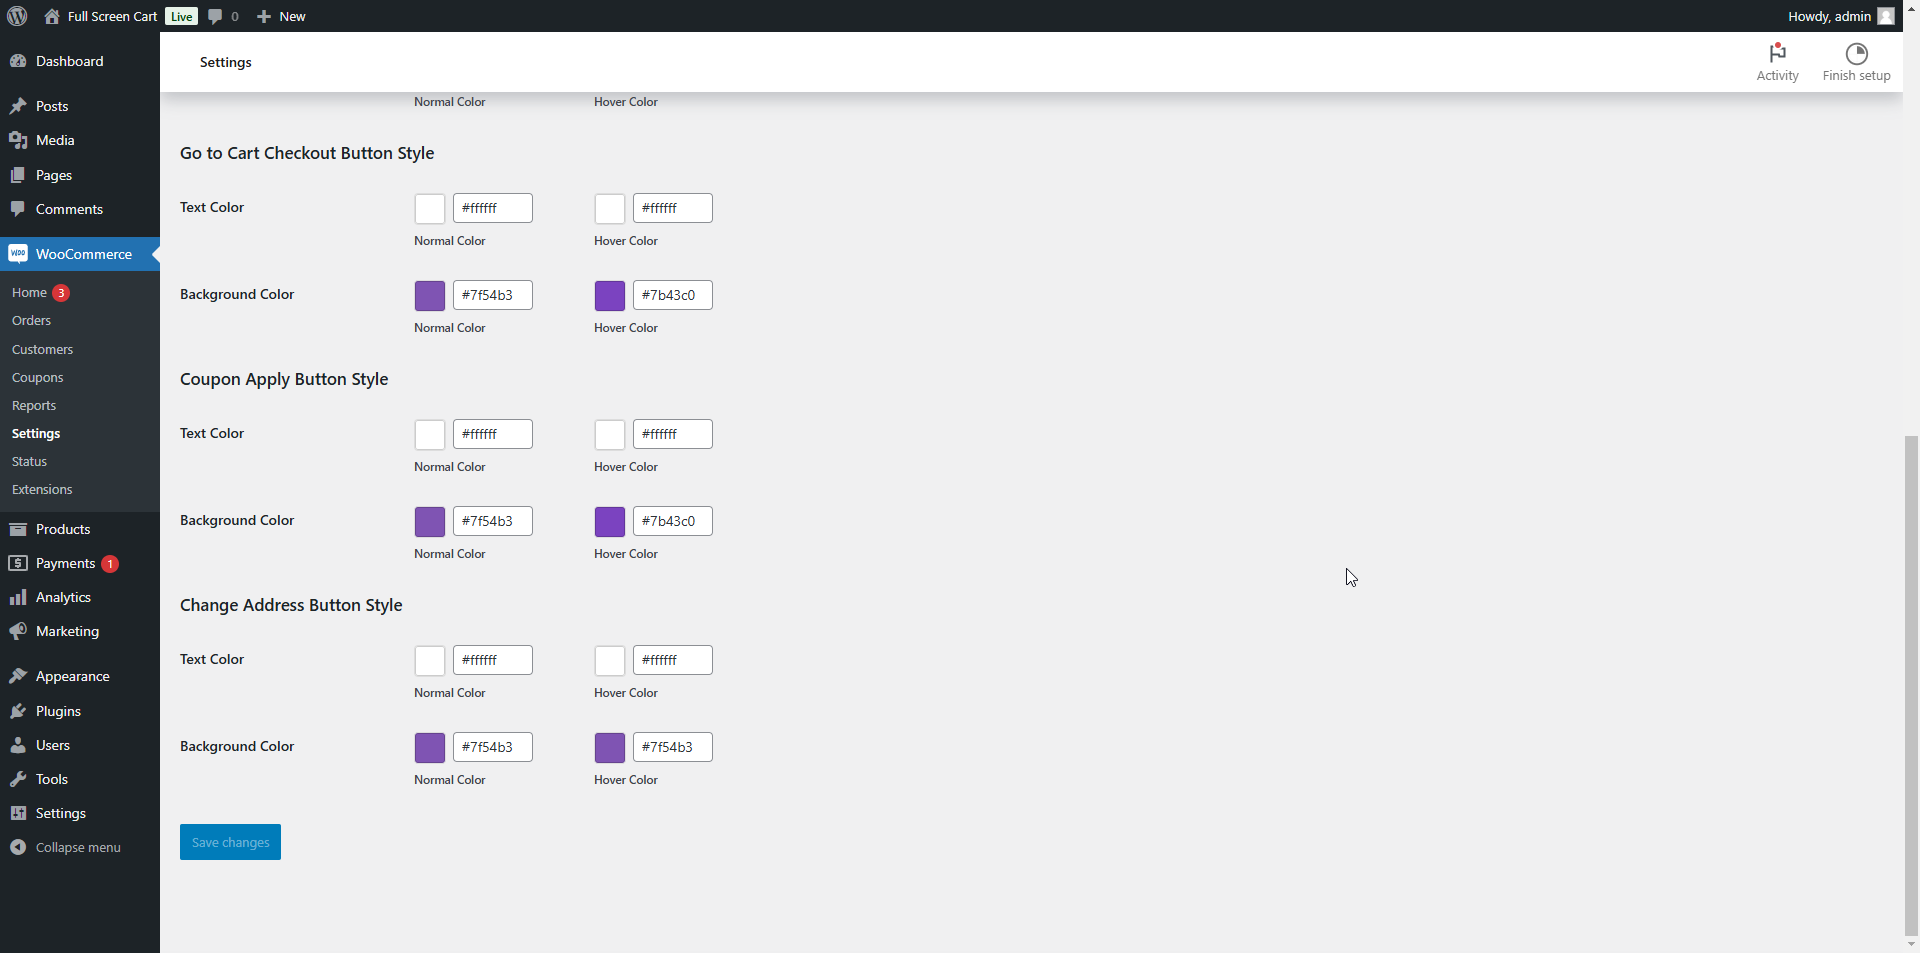Click Change Address background hover color hex field

(672, 747)
